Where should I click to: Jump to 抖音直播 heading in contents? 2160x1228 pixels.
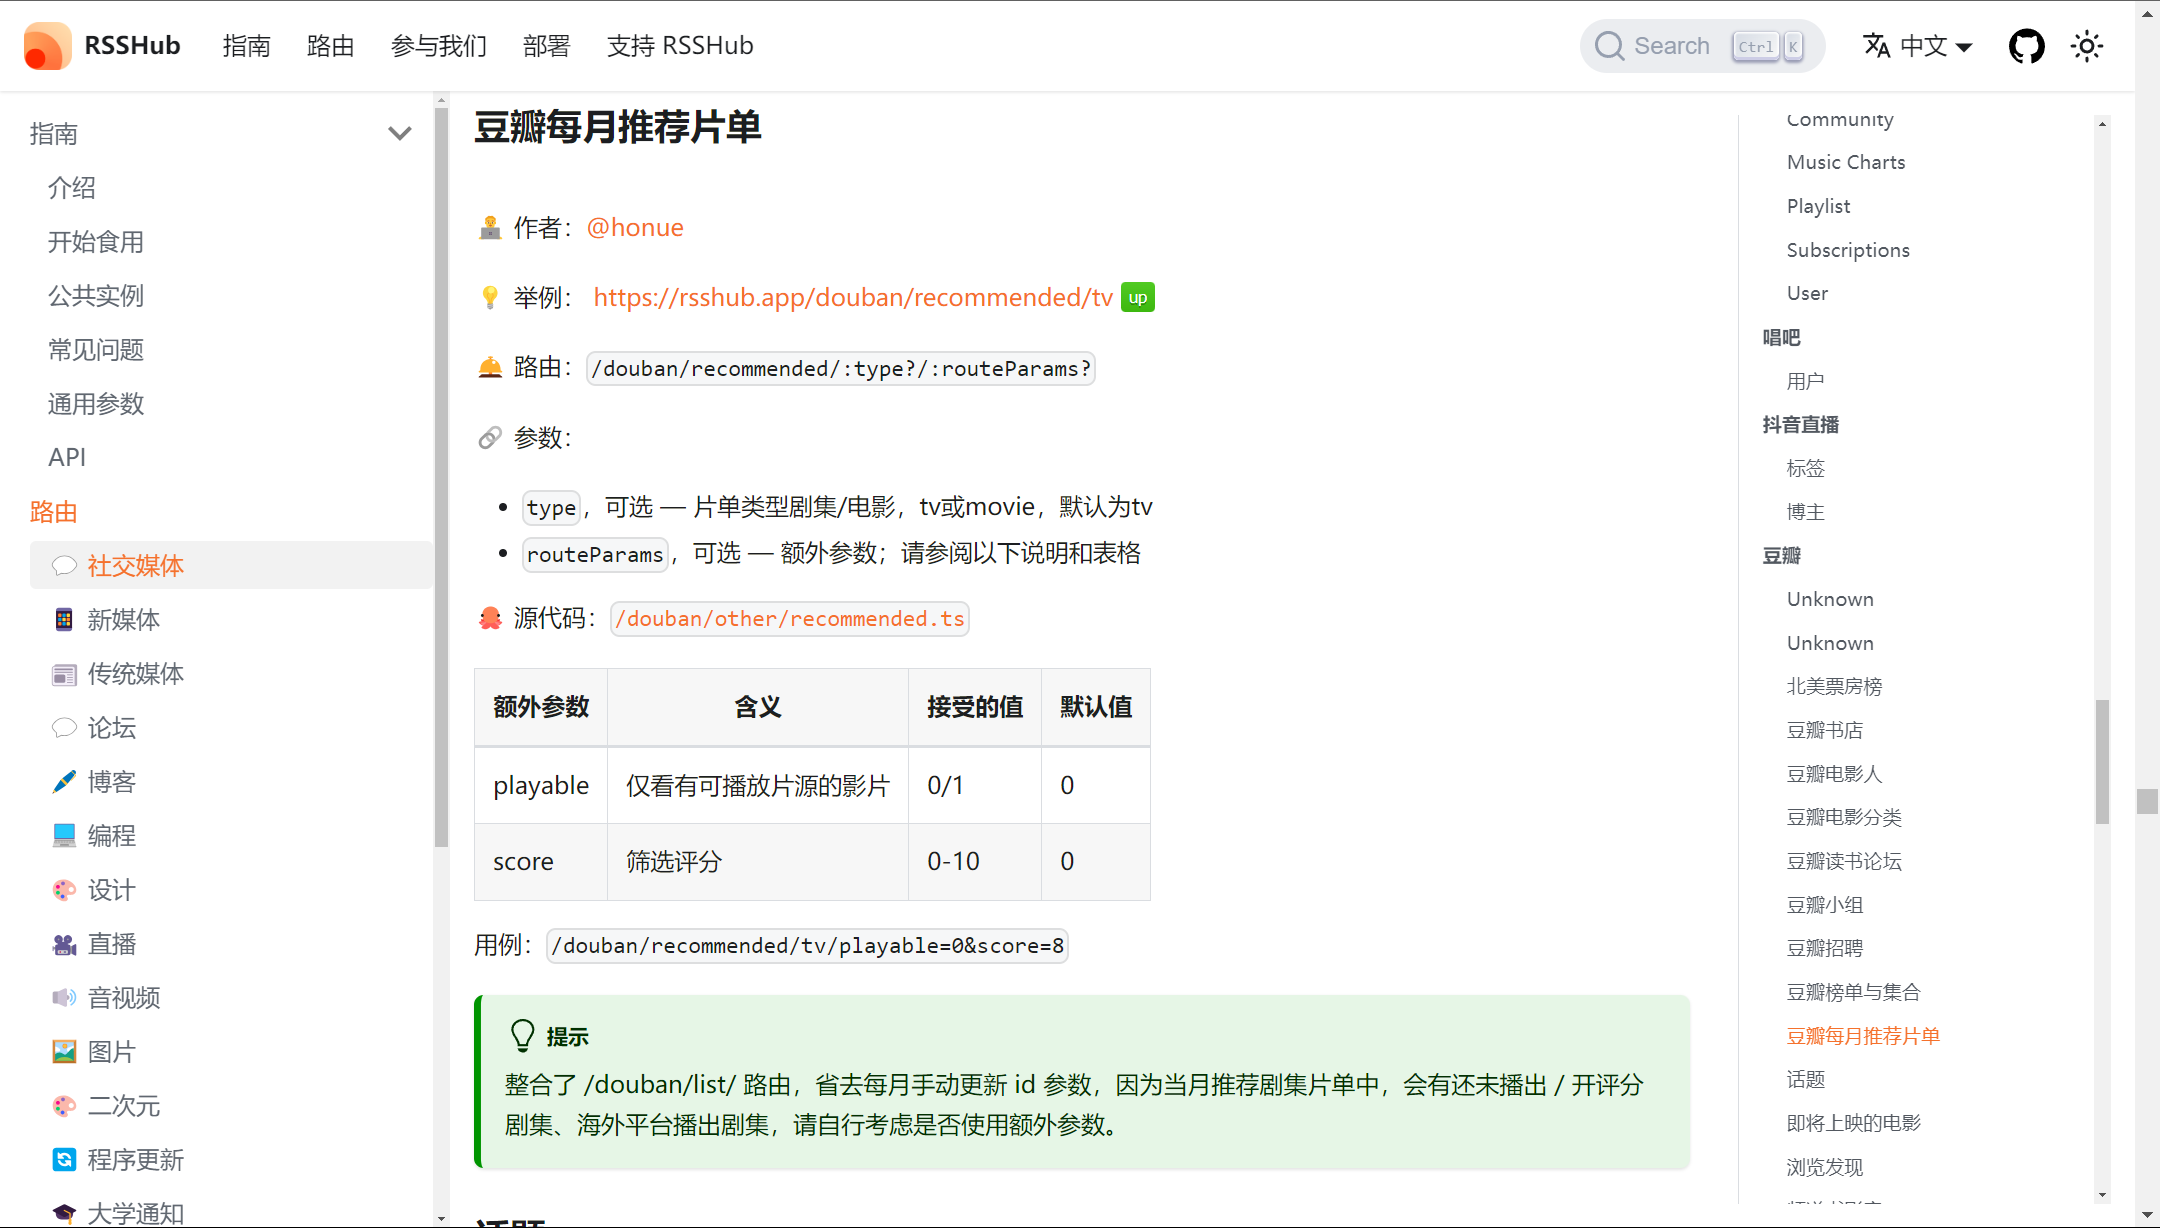click(x=1800, y=424)
